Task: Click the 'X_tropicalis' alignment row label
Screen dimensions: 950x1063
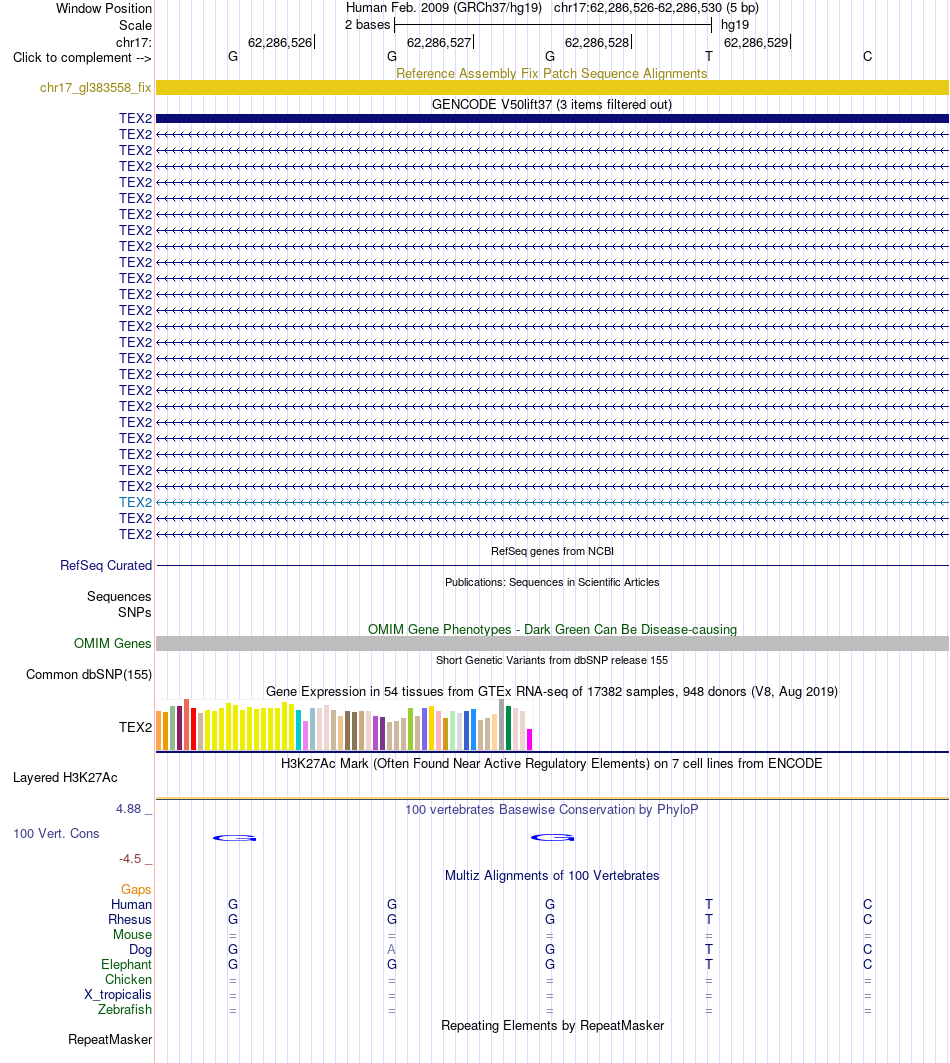Action: tap(118, 995)
